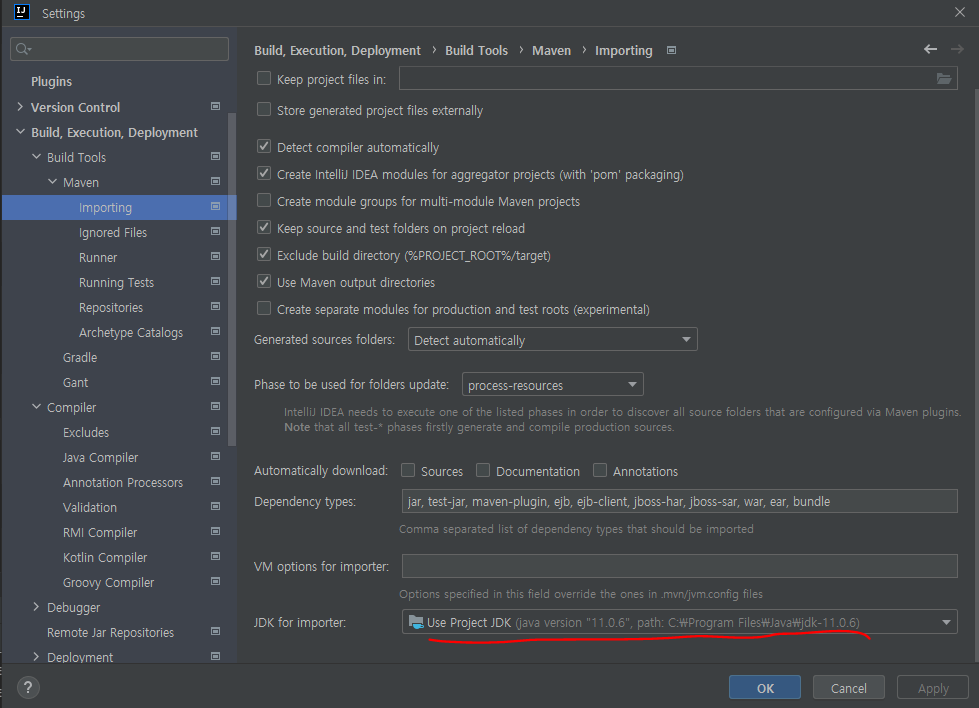
Task: Click Maven in breadcrumb
Action: 551,51
